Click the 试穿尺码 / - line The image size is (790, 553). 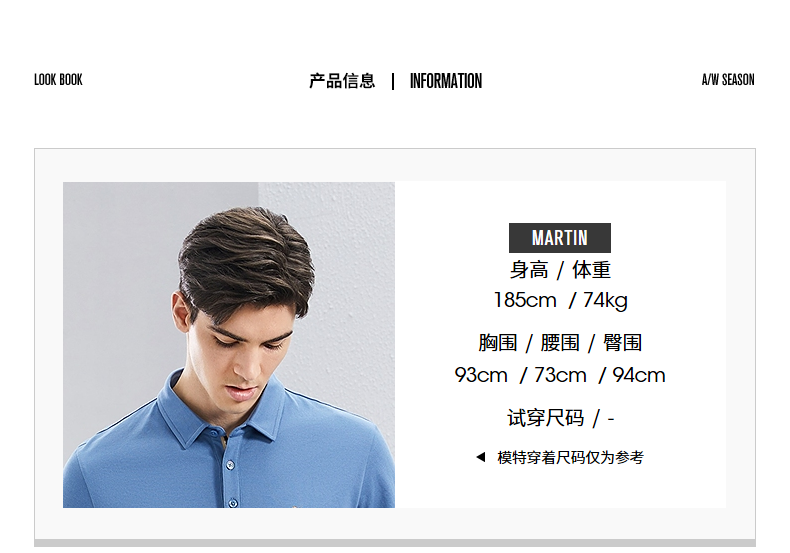pyautogui.click(x=560, y=418)
